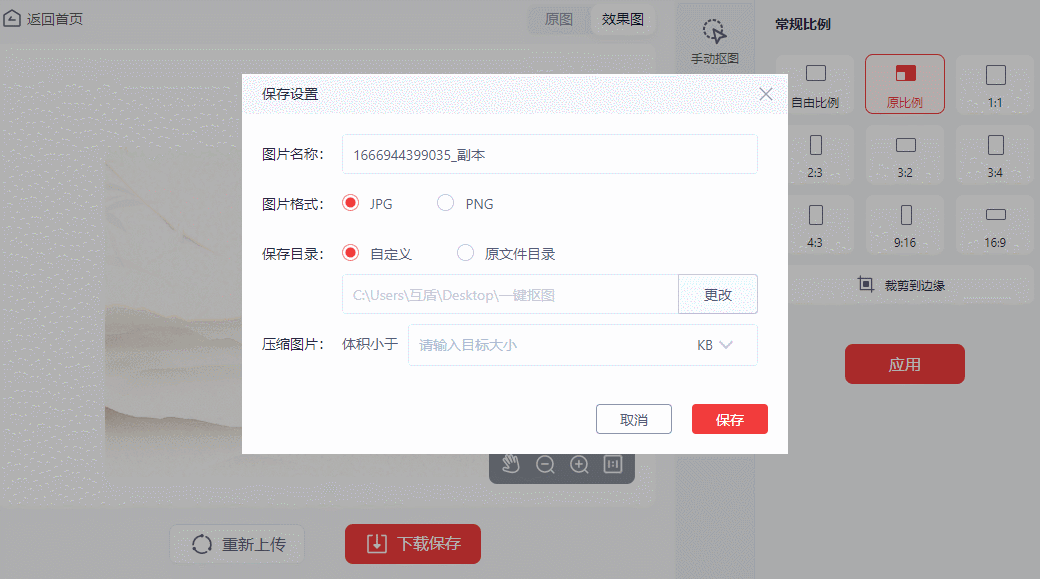Choose the 自由比例 free ratio option
The width and height of the screenshot is (1040, 579).
[815, 84]
